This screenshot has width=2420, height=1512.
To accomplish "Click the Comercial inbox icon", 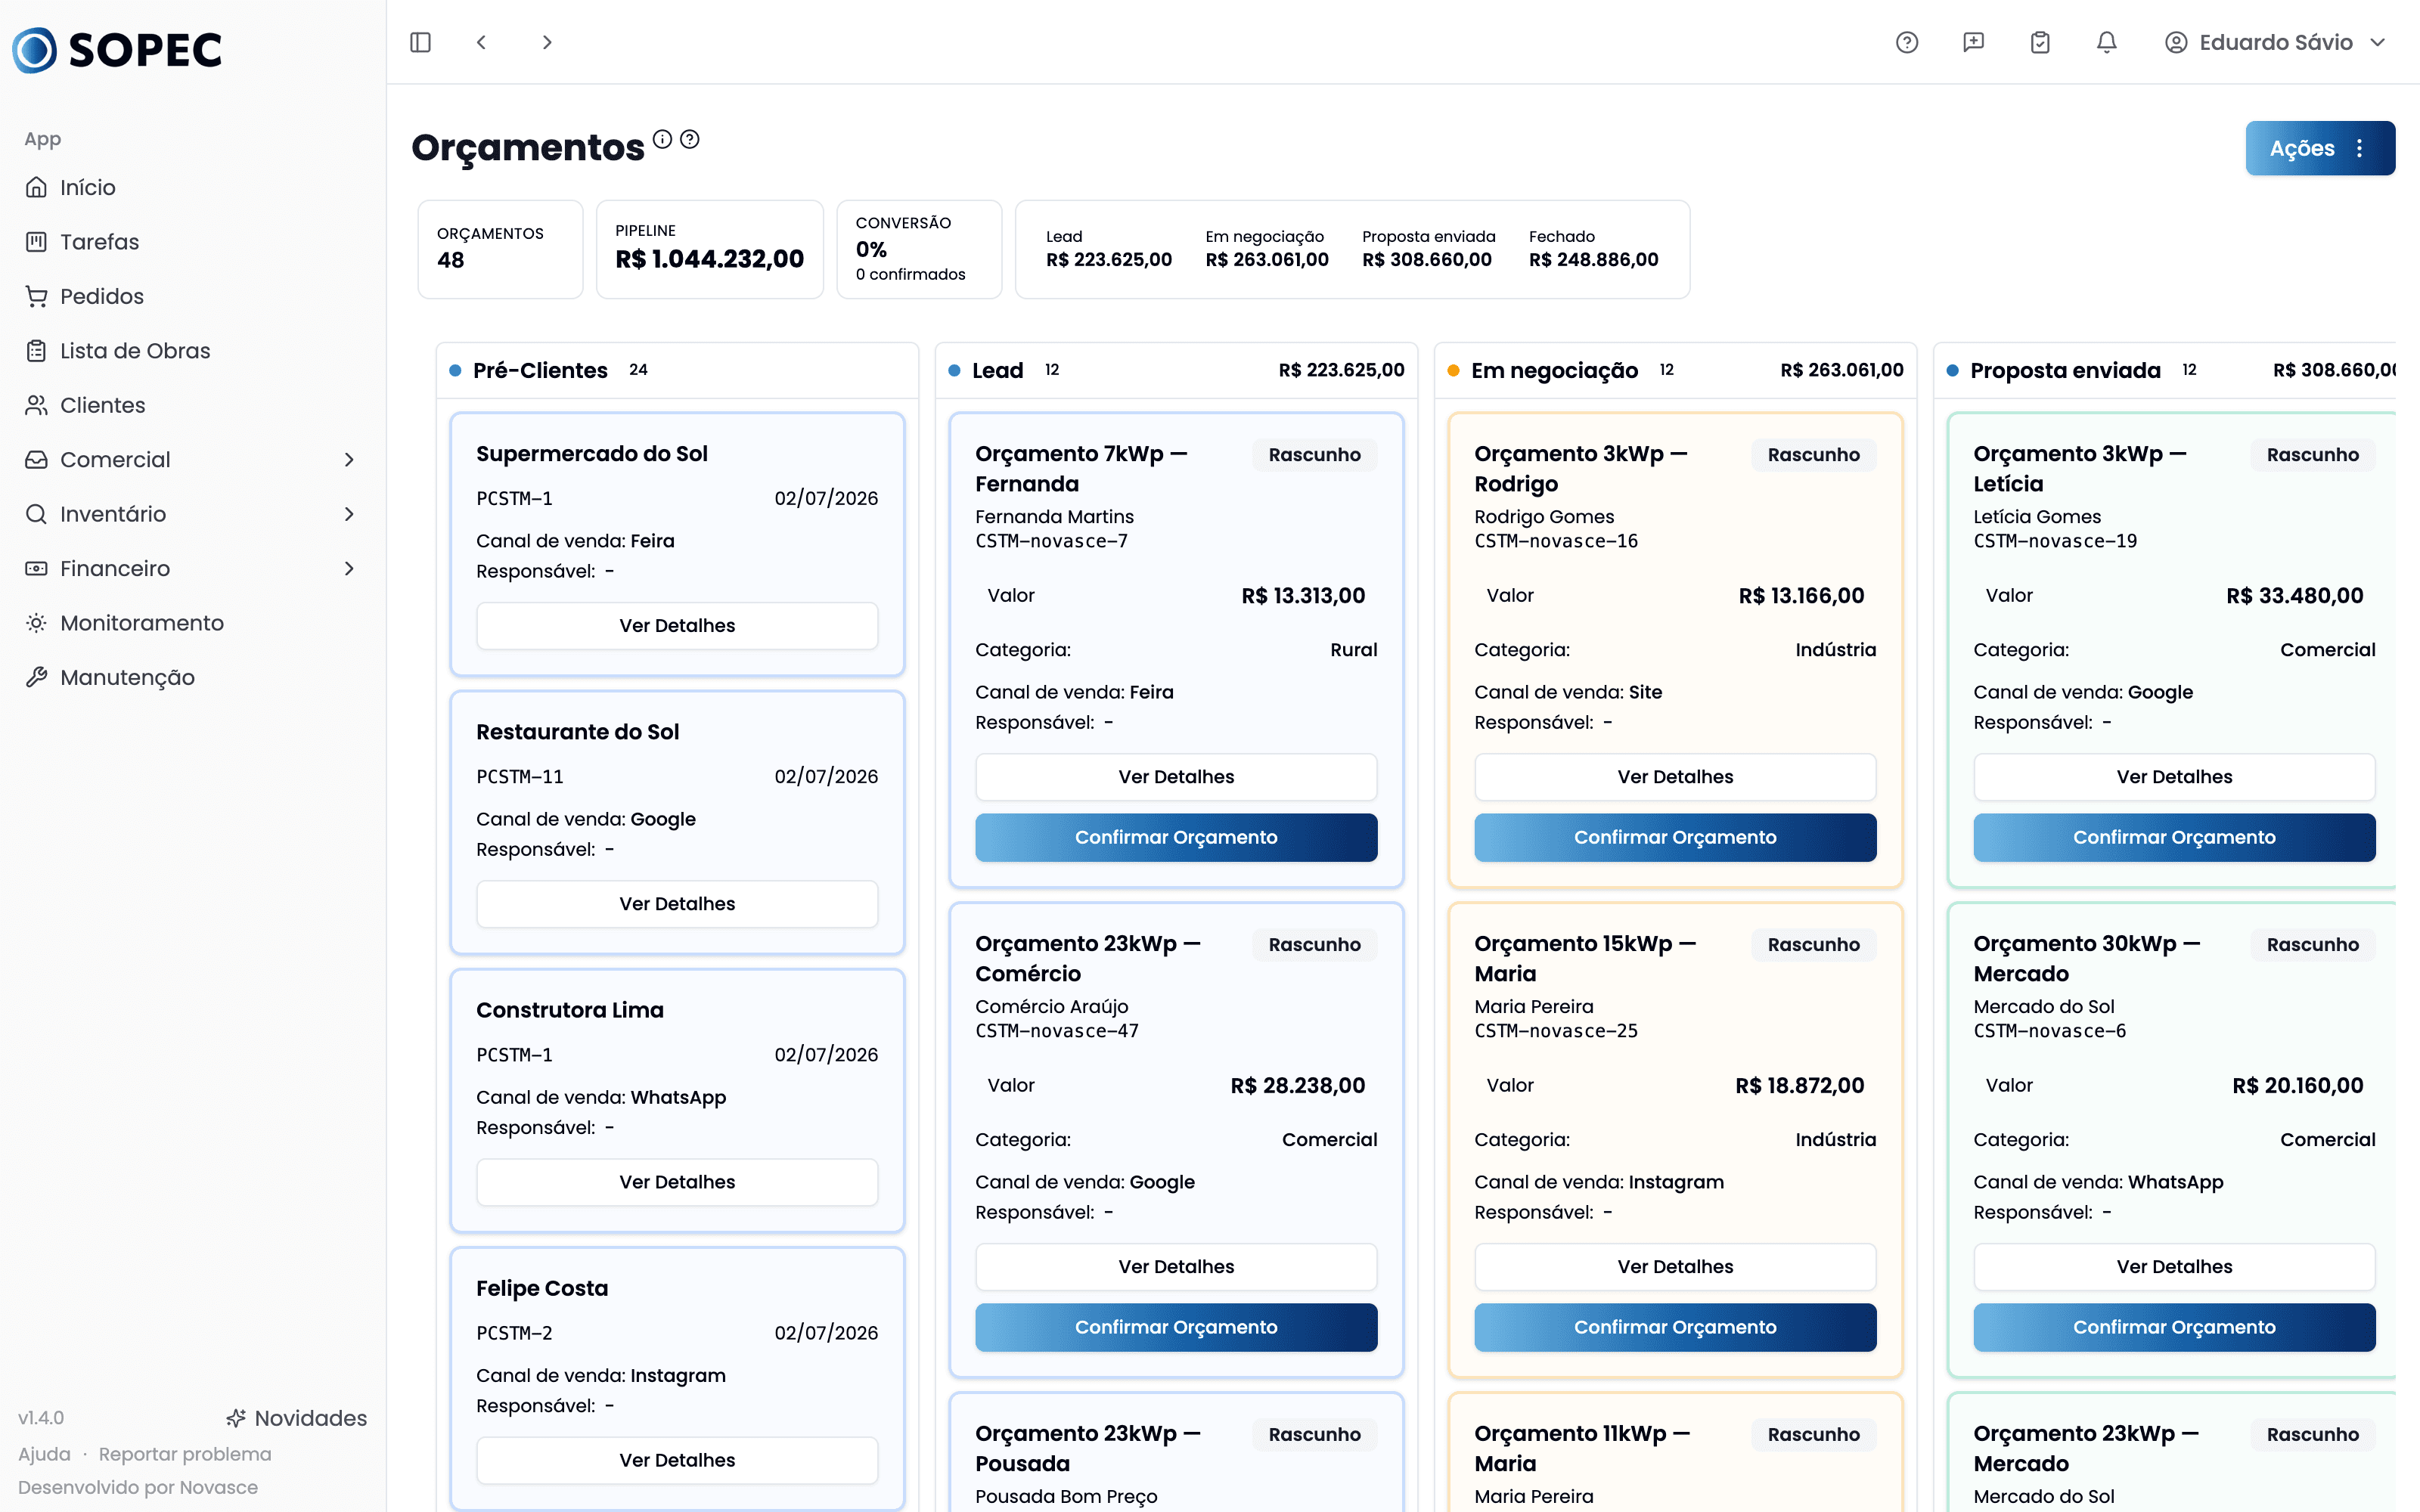I will [37, 460].
